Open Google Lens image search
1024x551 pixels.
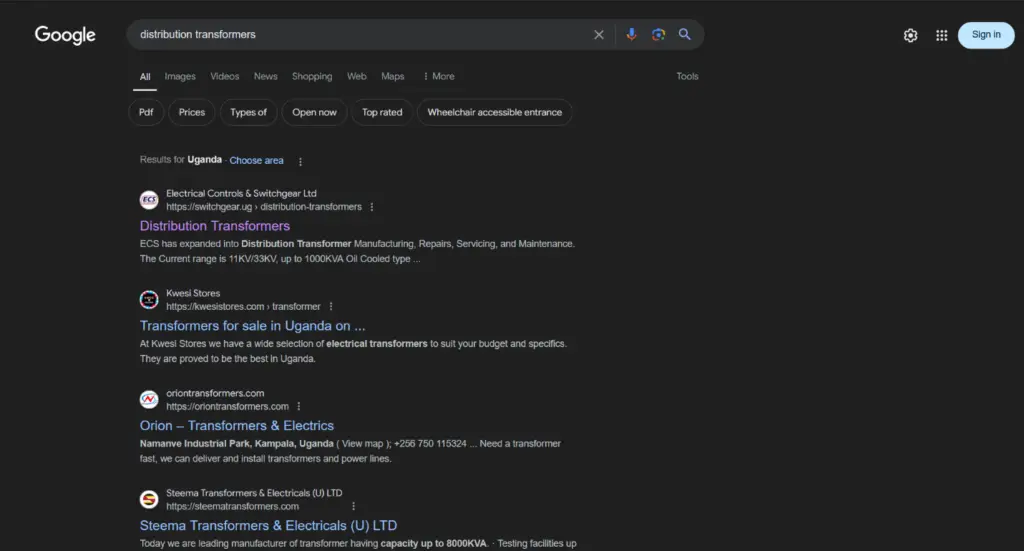pyautogui.click(x=658, y=34)
